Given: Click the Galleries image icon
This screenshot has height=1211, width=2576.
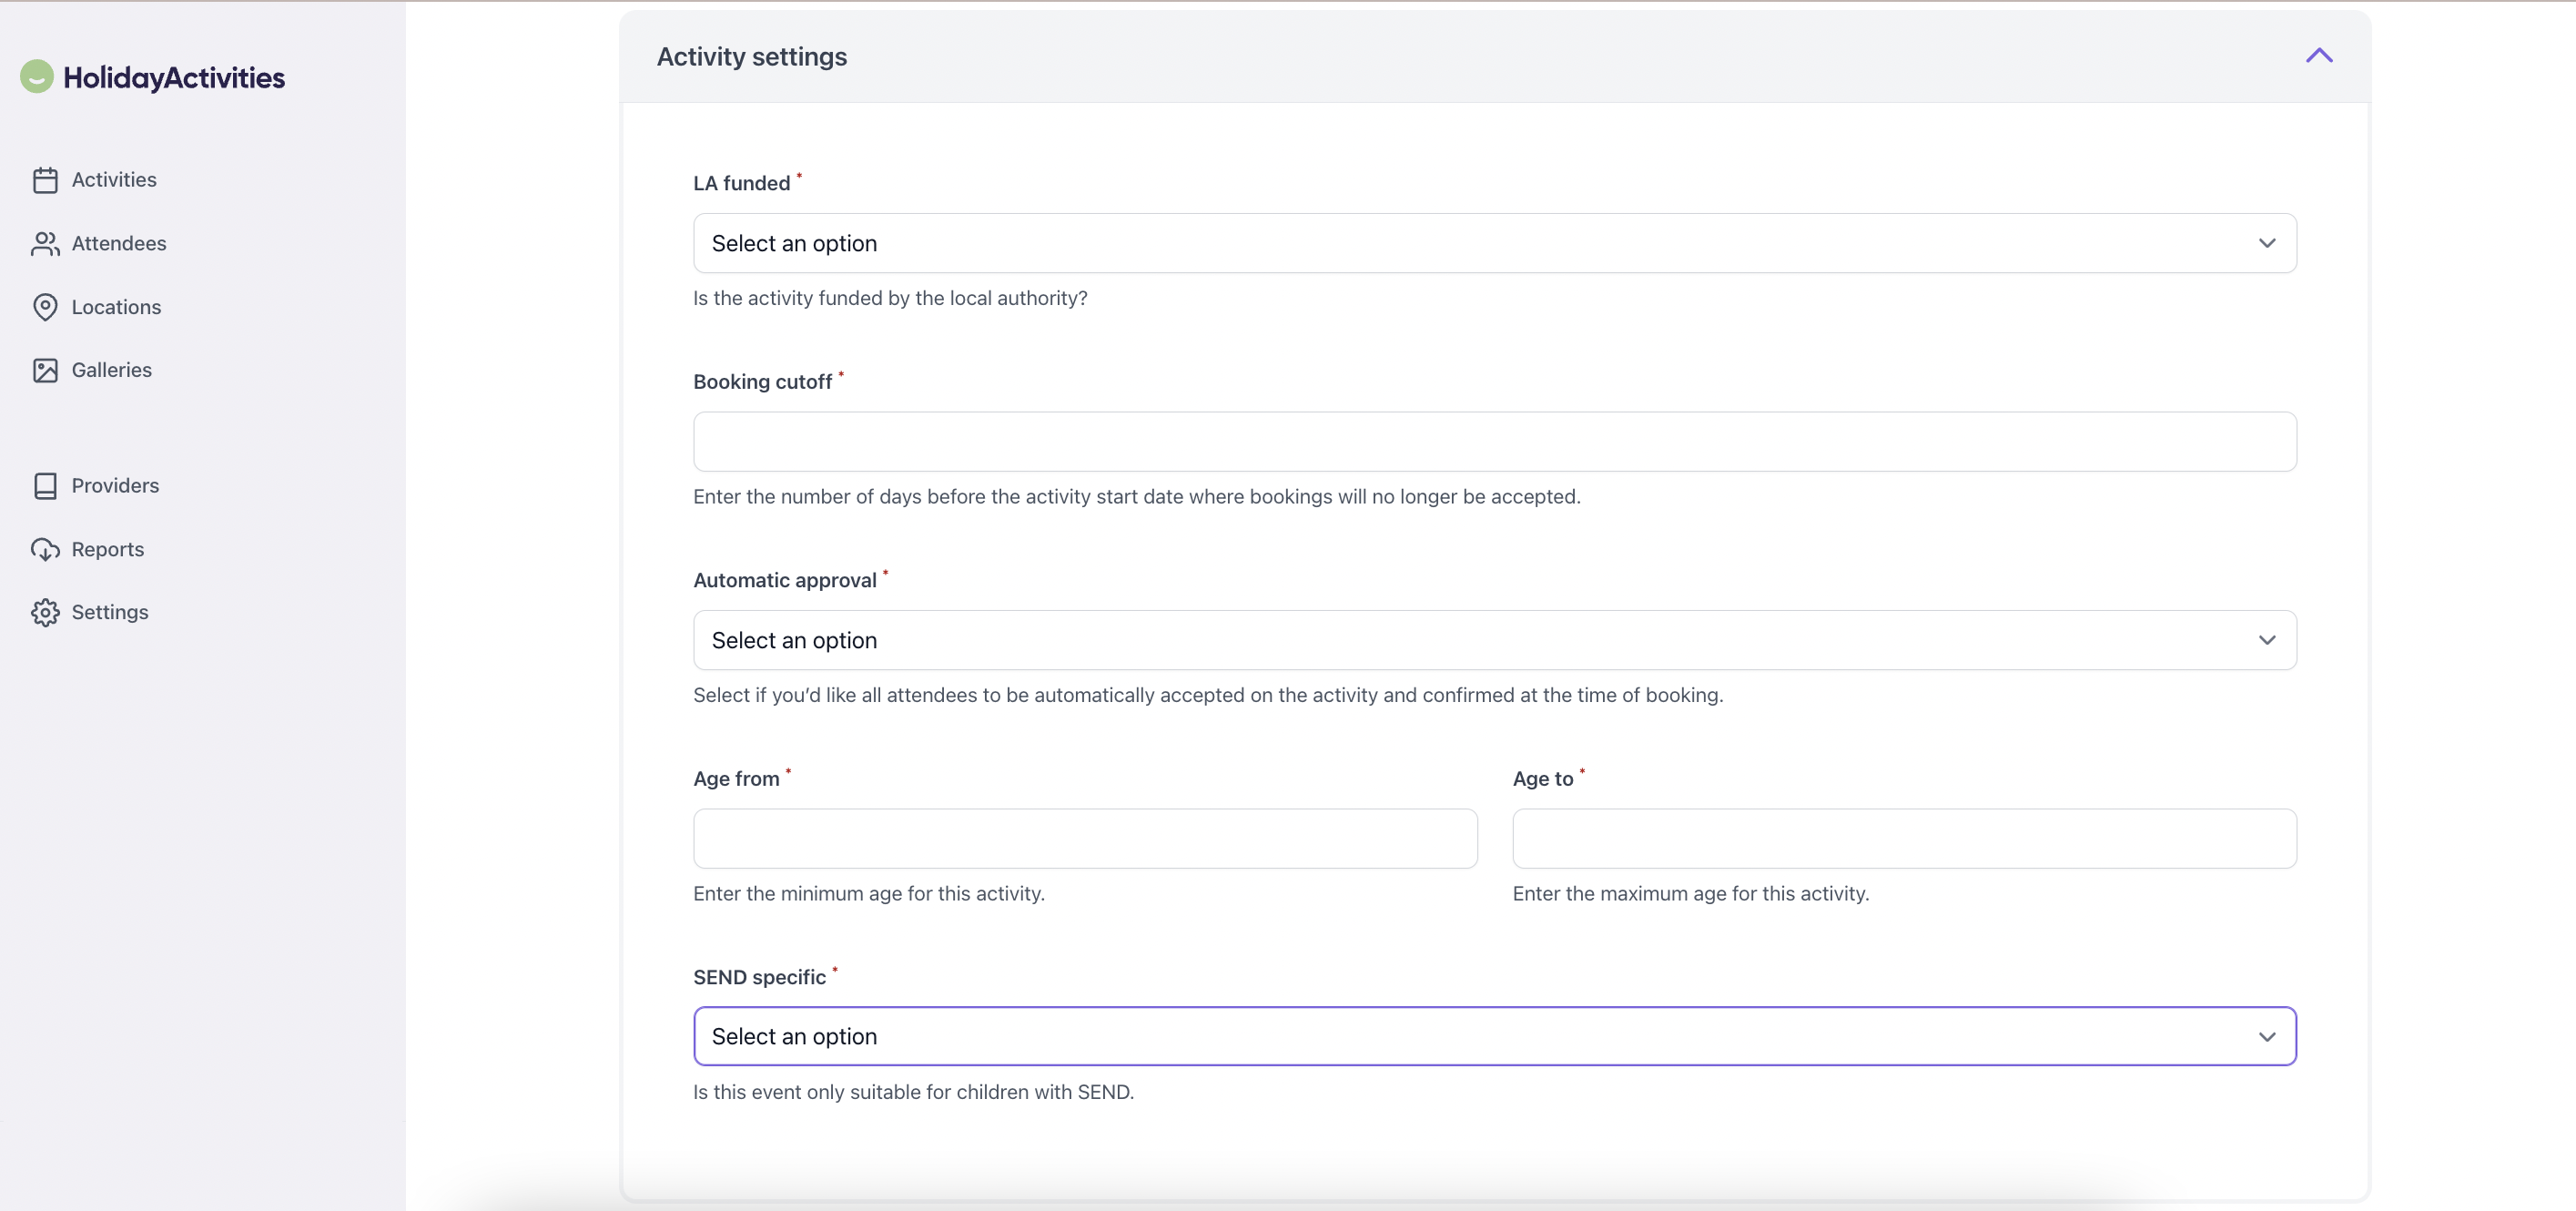Looking at the screenshot, I should [45, 370].
